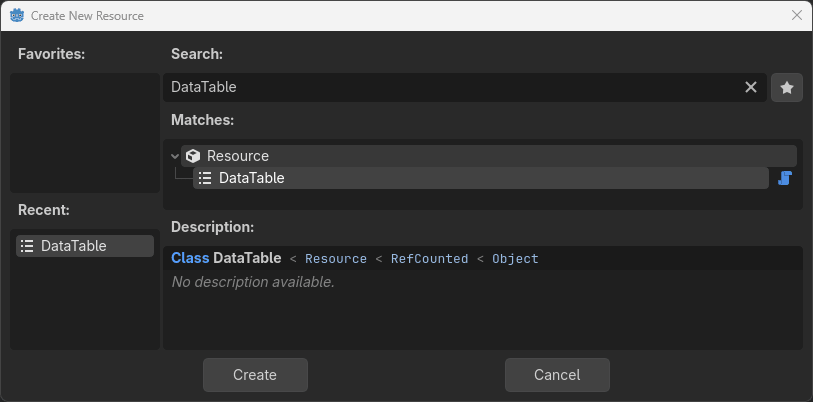Collapse the Resource tree node arrow
Image resolution: width=813 pixels, height=402 pixels.
pyautogui.click(x=175, y=156)
